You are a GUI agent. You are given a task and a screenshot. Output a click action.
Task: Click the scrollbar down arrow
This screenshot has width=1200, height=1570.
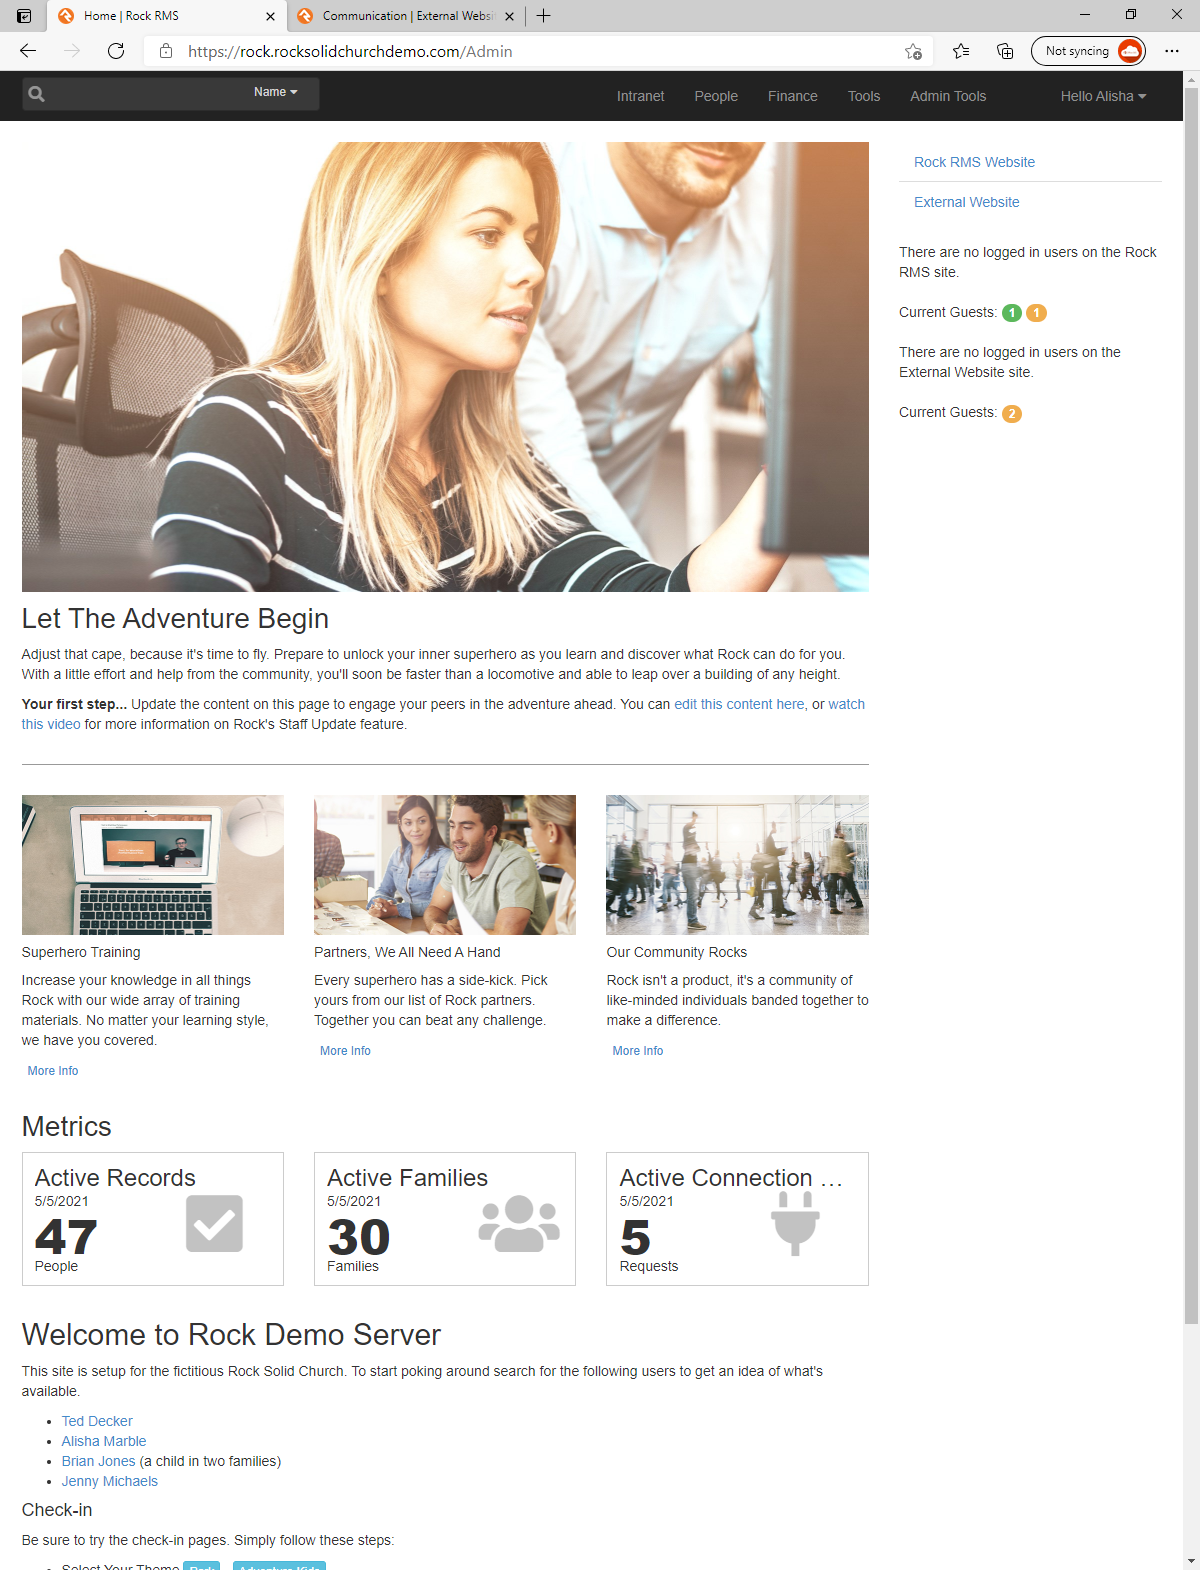tap(1191, 1561)
